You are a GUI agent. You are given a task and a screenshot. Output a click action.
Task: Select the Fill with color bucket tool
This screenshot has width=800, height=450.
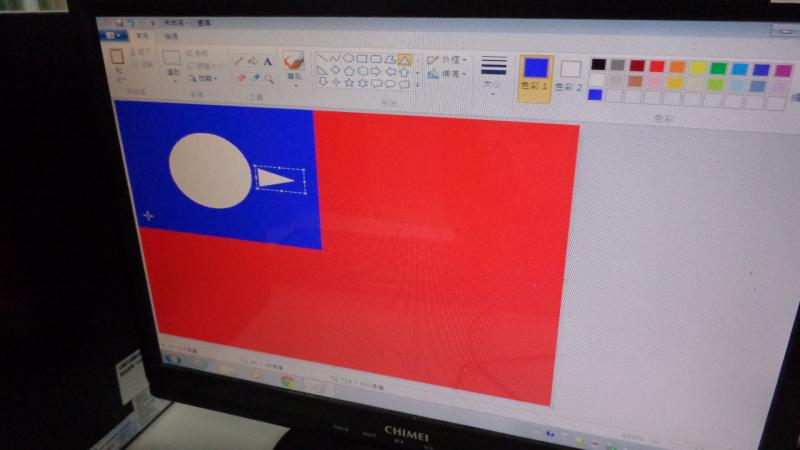[253, 62]
